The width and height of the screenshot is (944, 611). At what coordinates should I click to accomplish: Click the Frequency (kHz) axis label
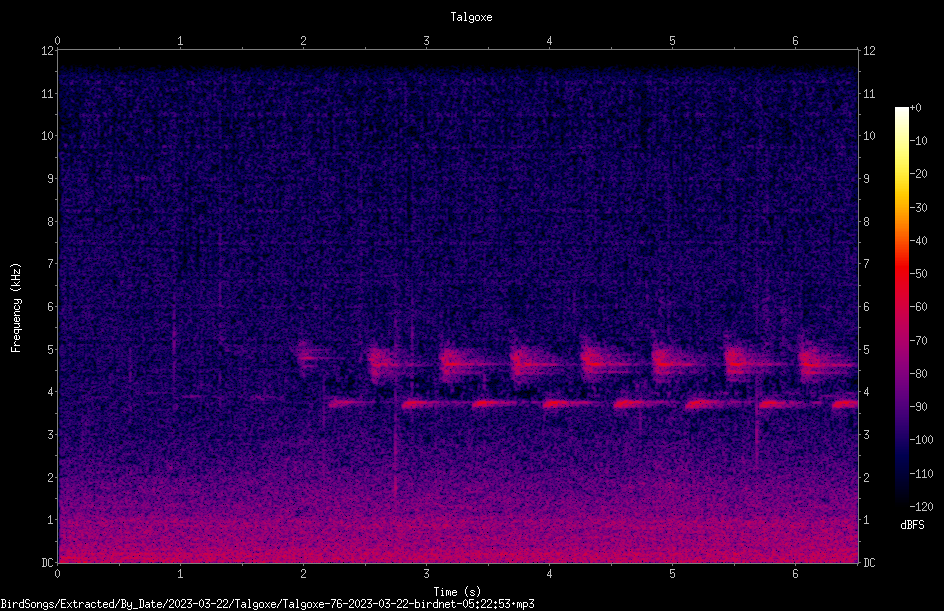pyautogui.click(x=16, y=307)
